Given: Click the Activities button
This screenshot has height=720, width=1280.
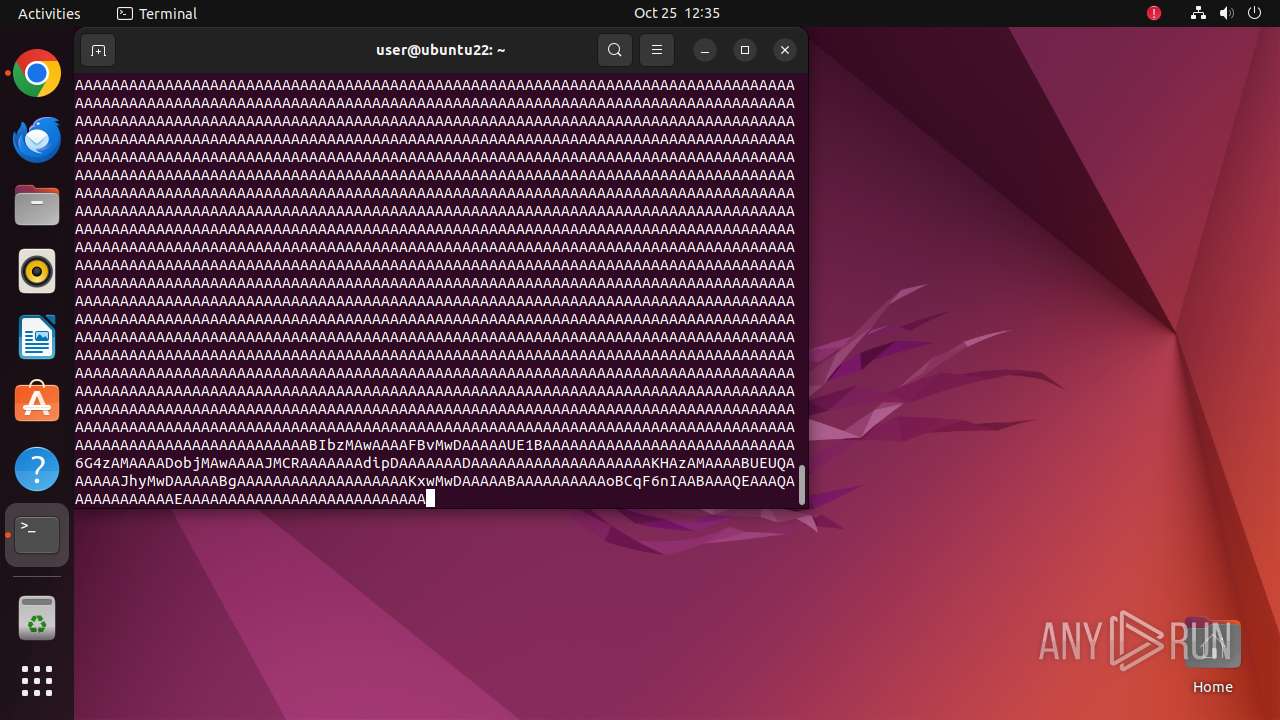Looking at the screenshot, I should [x=49, y=13].
